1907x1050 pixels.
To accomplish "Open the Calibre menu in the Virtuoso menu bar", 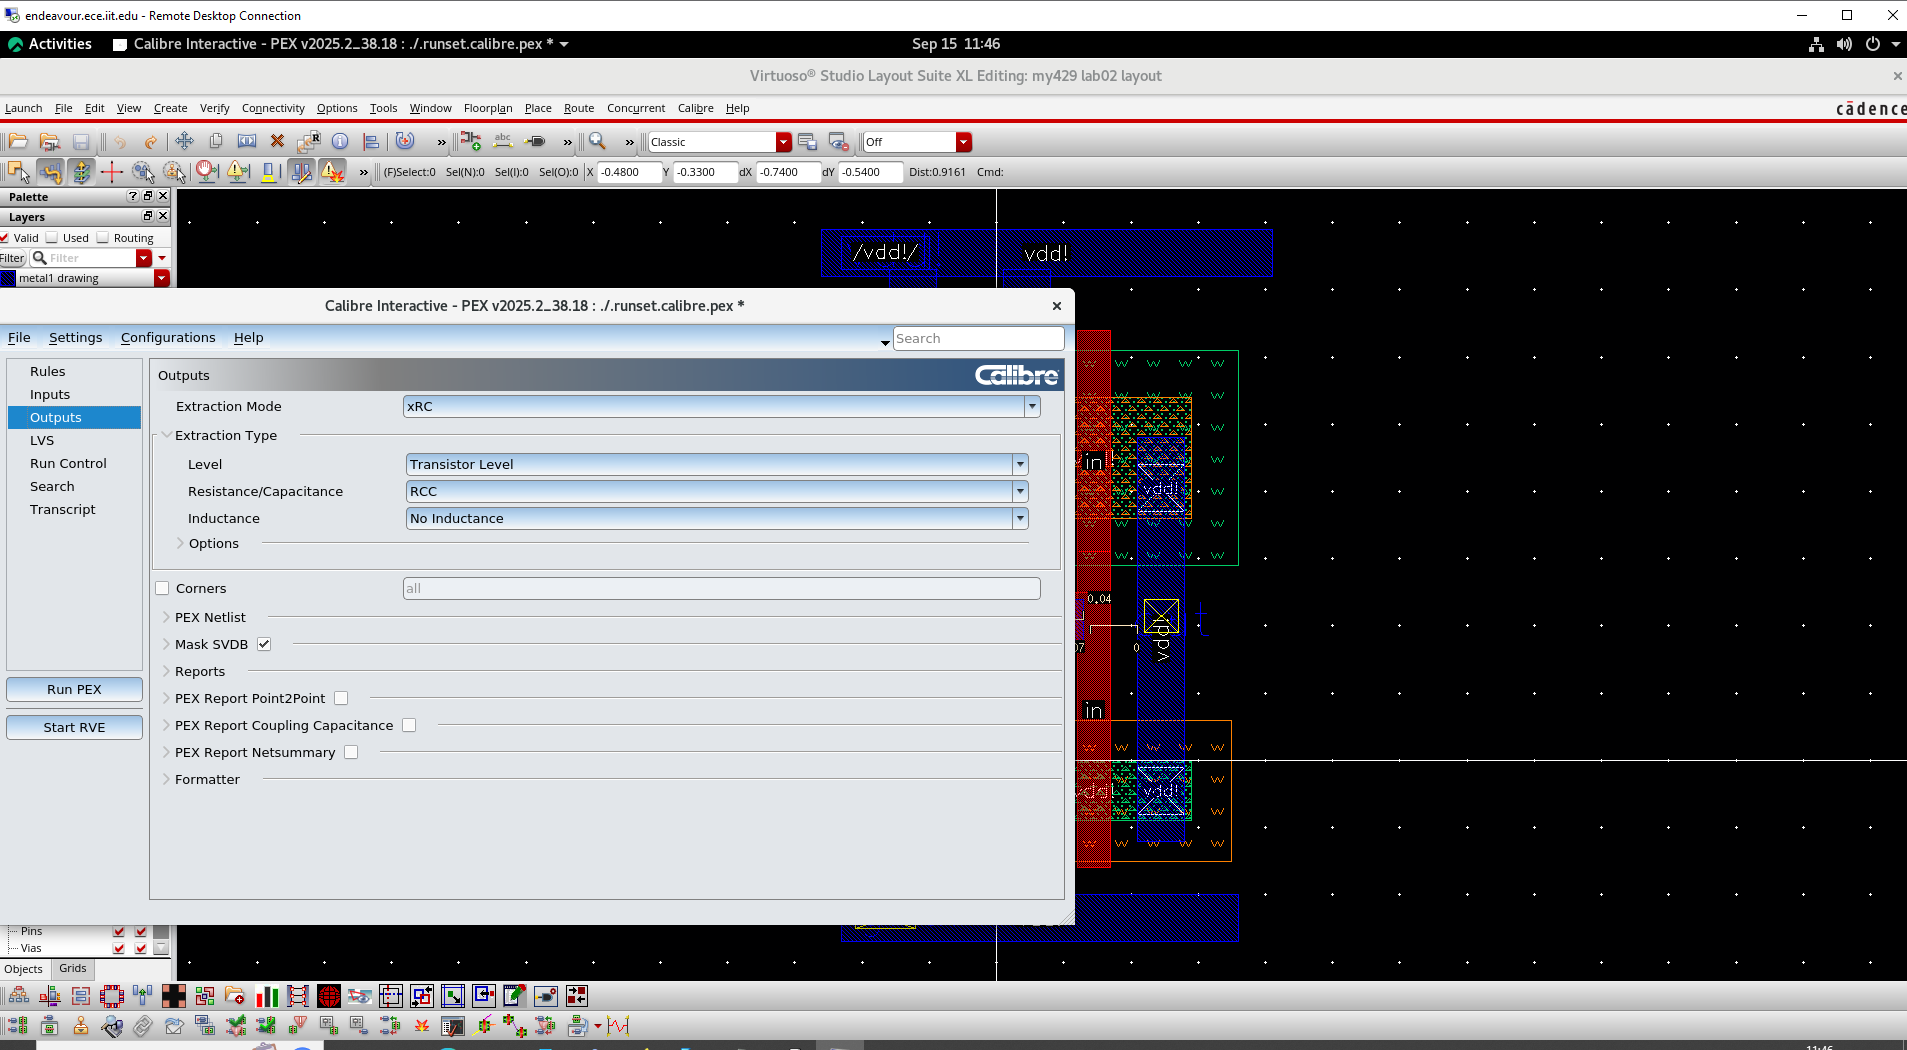I will point(695,108).
